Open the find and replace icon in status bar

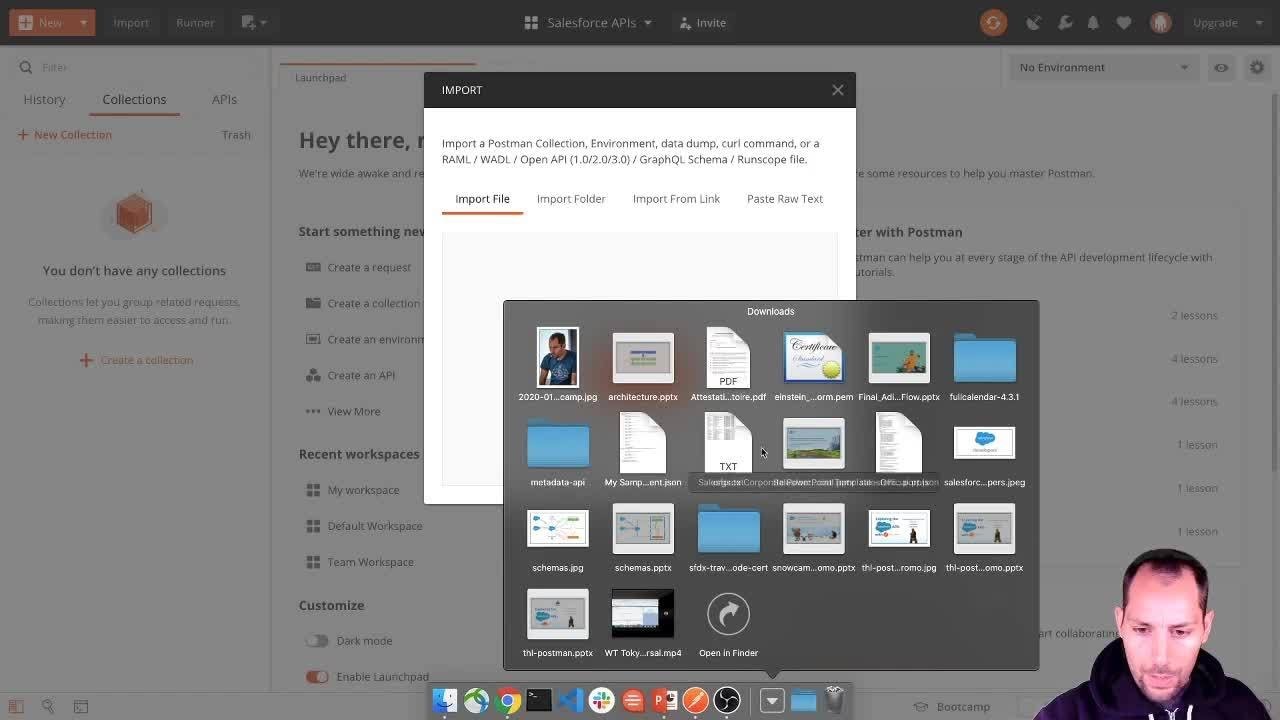[48, 706]
